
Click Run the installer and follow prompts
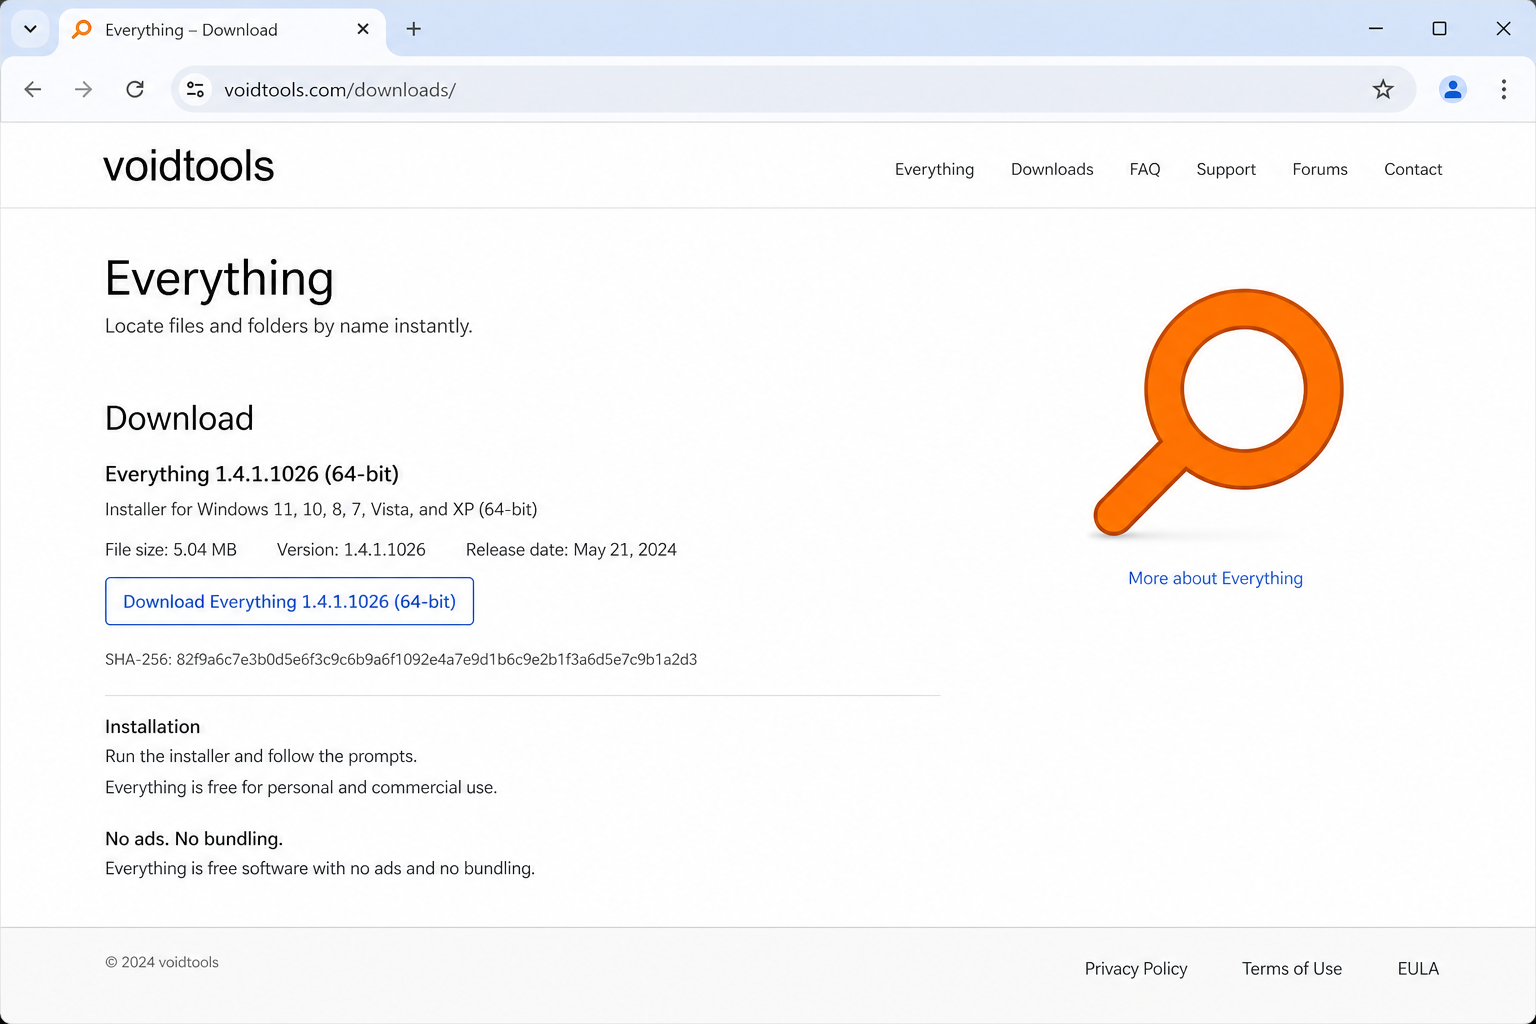[261, 756]
